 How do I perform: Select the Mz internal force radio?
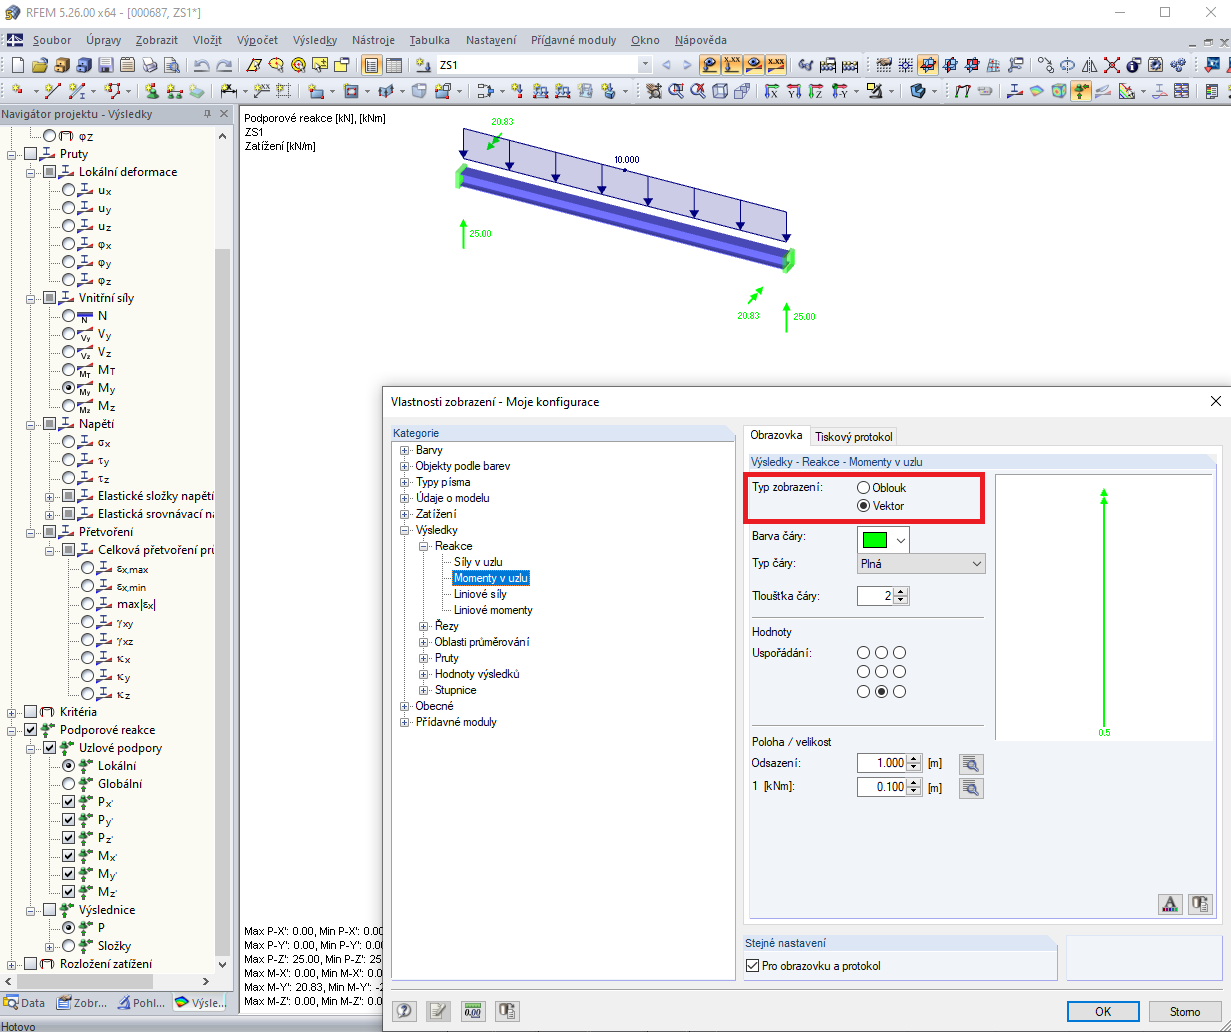pyautogui.click(x=69, y=406)
